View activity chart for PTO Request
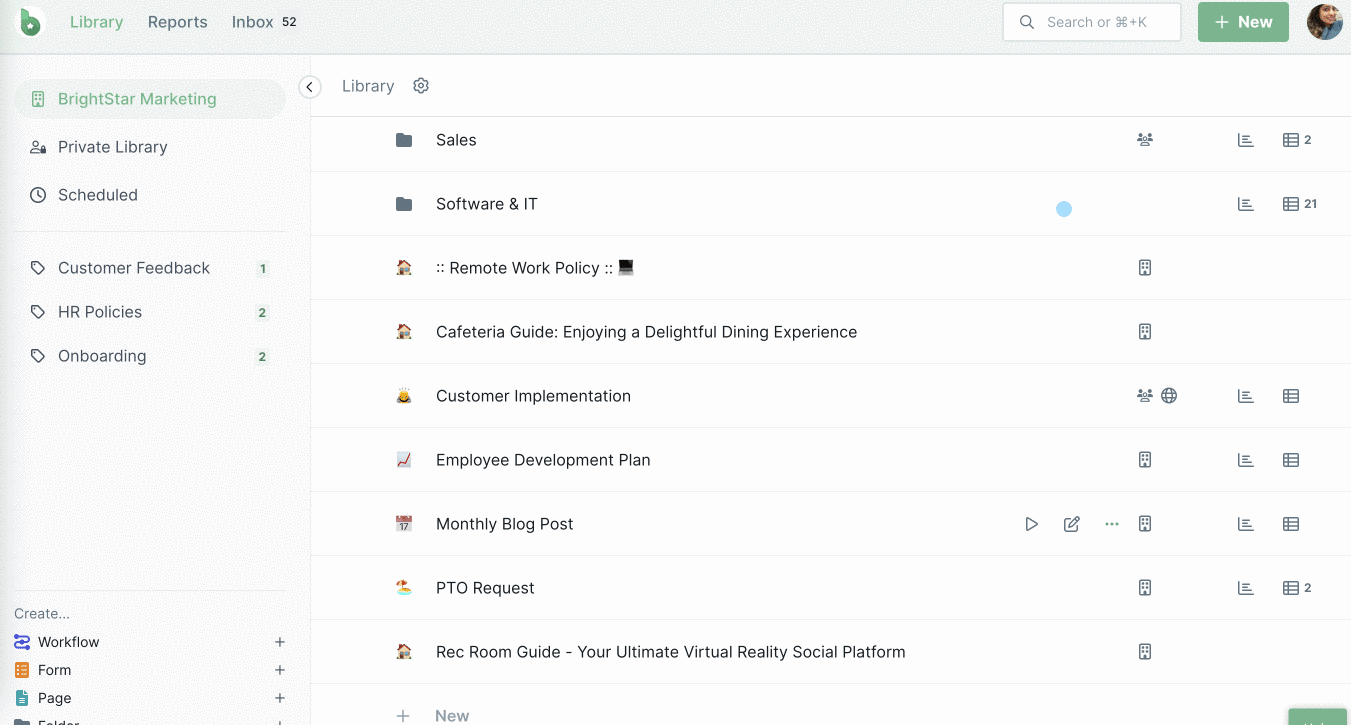The image size is (1351, 725). (x=1245, y=587)
